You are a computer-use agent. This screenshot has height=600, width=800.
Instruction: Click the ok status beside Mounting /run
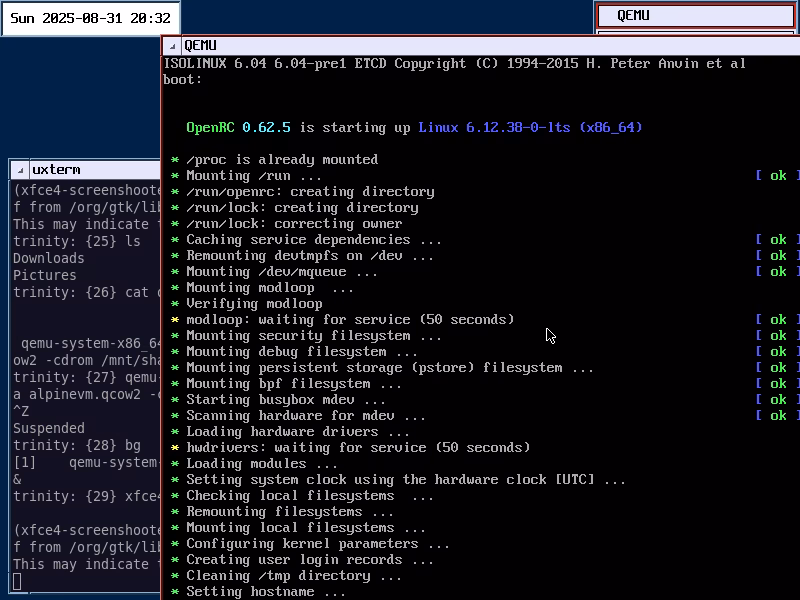(x=777, y=176)
